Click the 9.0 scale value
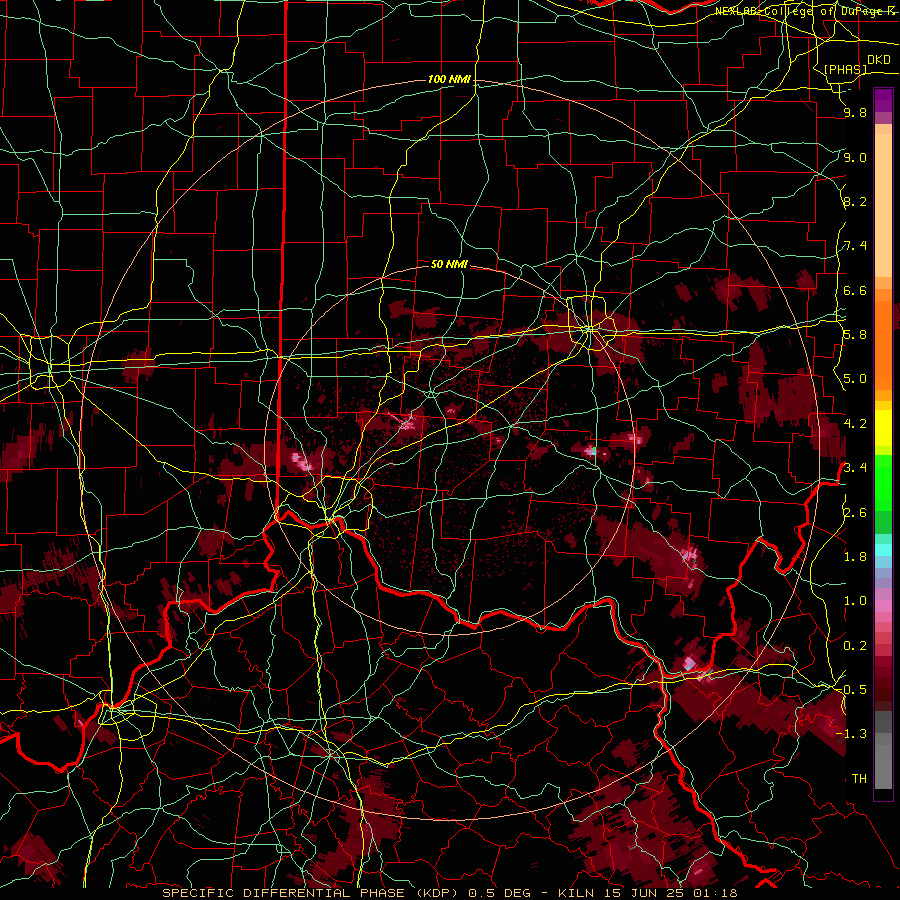Image resolution: width=900 pixels, height=900 pixels. (x=855, y=157)
